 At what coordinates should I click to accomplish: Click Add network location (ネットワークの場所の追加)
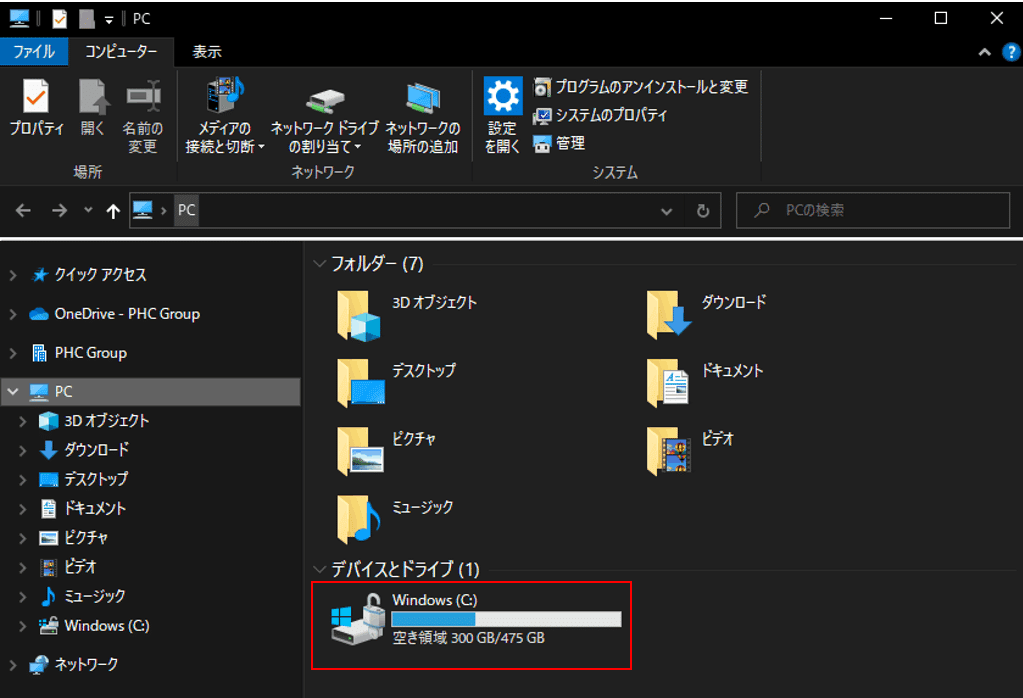(x=423, y=116)
